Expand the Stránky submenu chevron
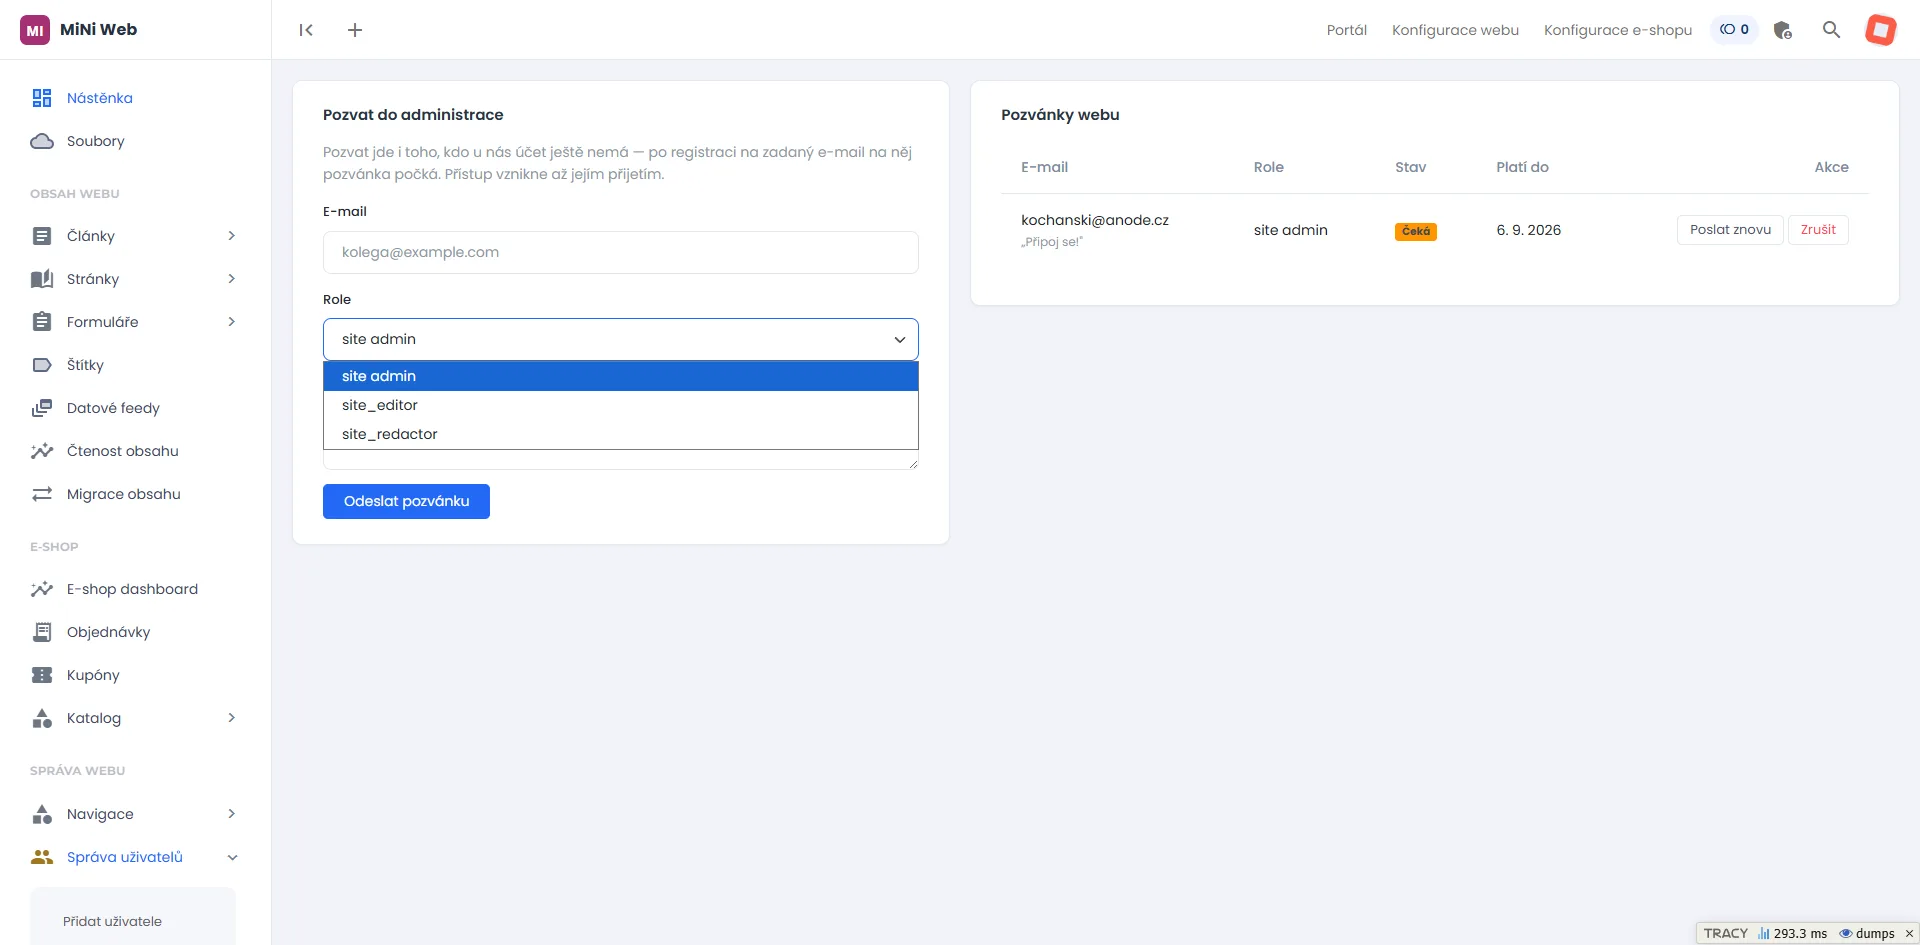The width and height of the screenshot is (1920, 945). [232, 279]
